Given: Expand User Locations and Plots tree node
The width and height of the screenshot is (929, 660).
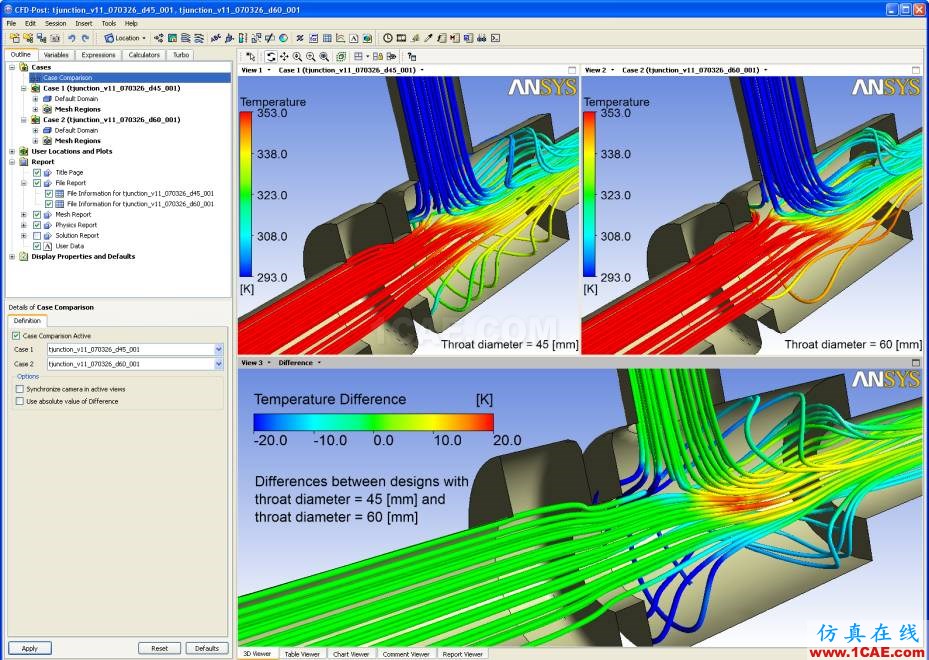Looking at the screenshot, I should tap(12, 152).
